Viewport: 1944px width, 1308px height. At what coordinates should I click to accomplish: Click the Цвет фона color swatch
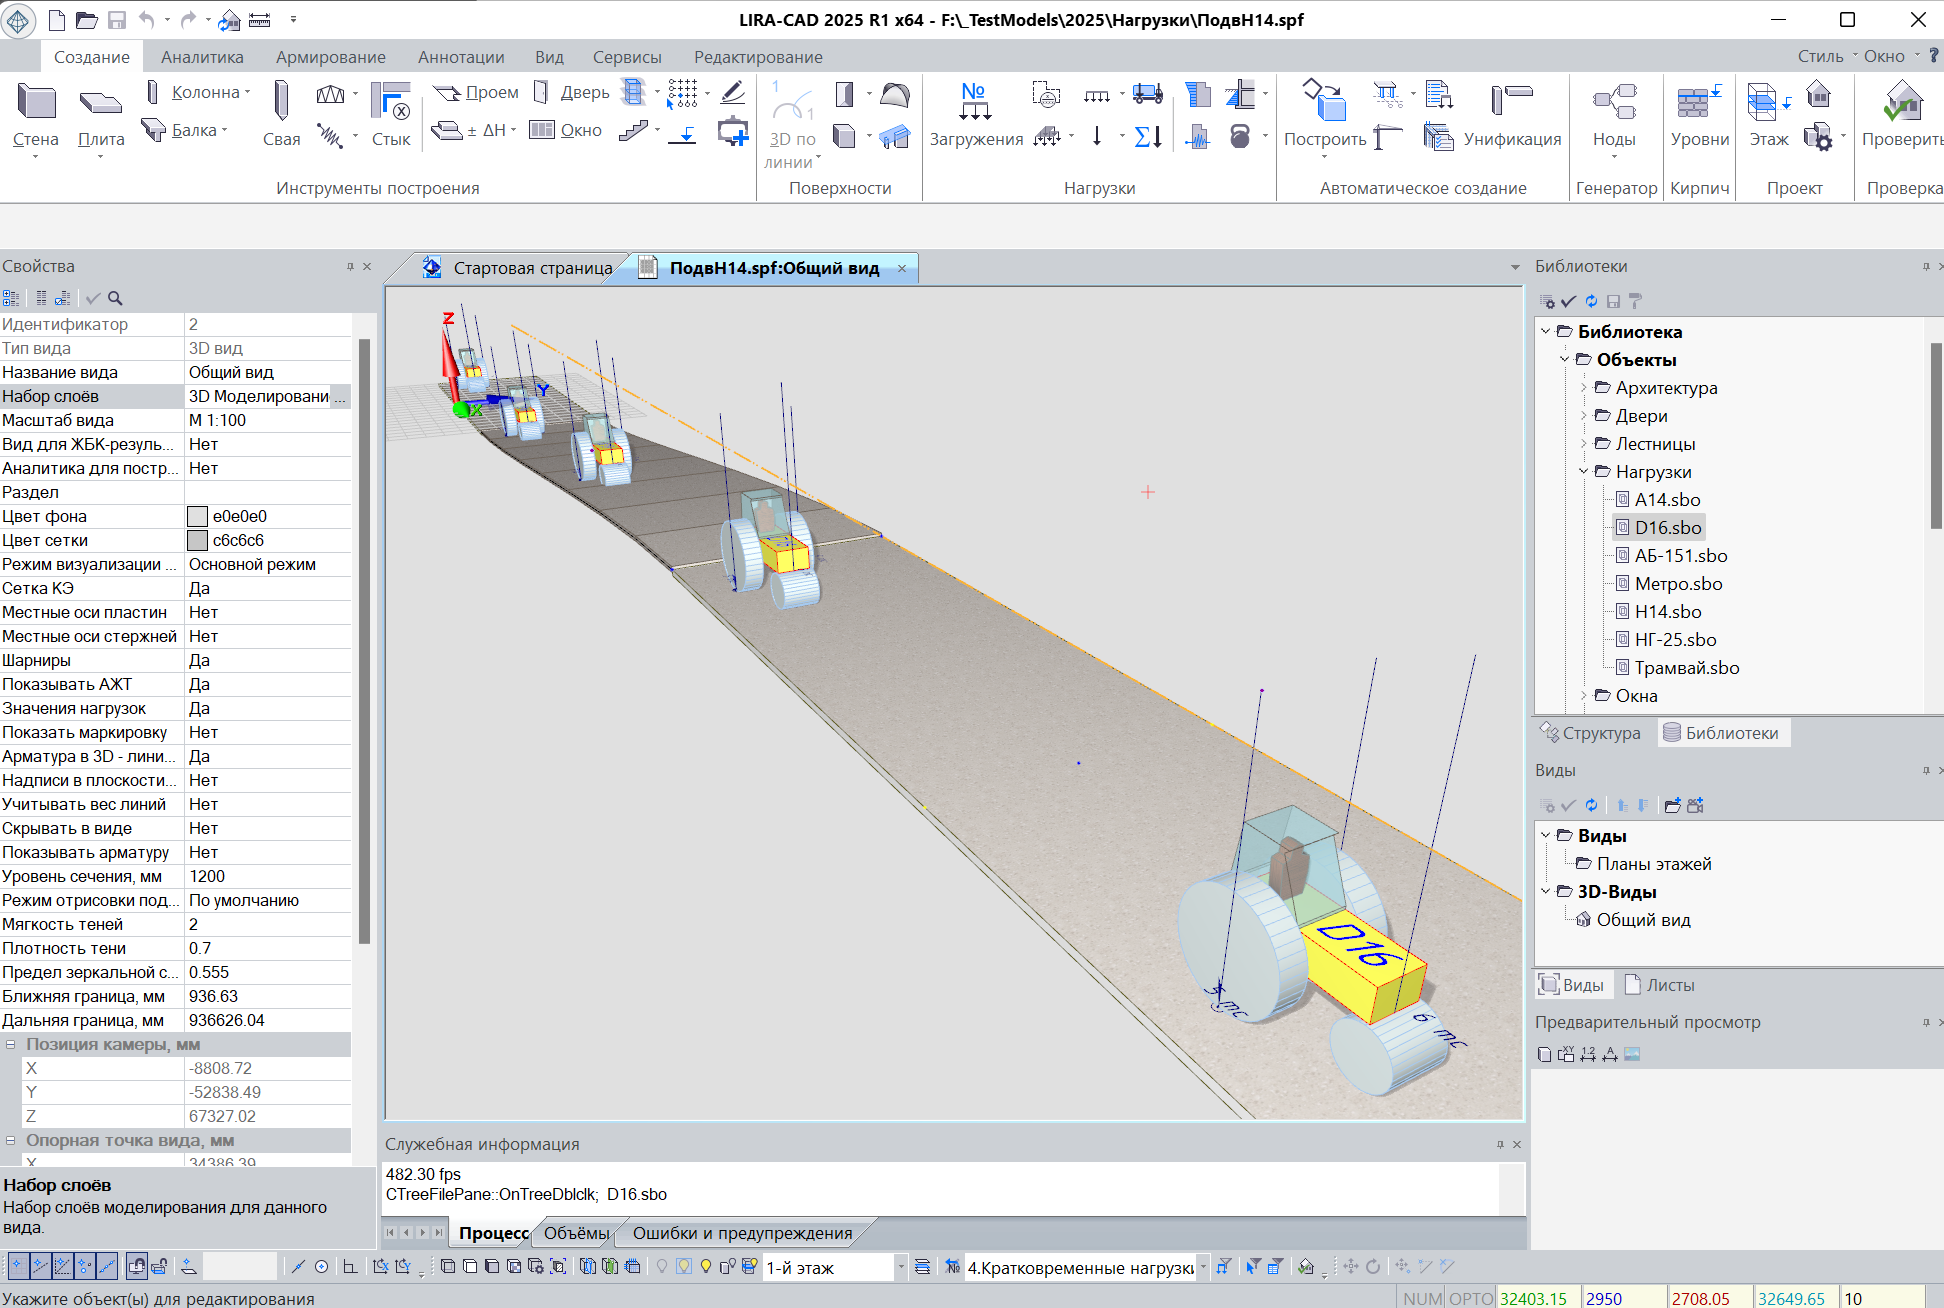[x=198, y=517]
